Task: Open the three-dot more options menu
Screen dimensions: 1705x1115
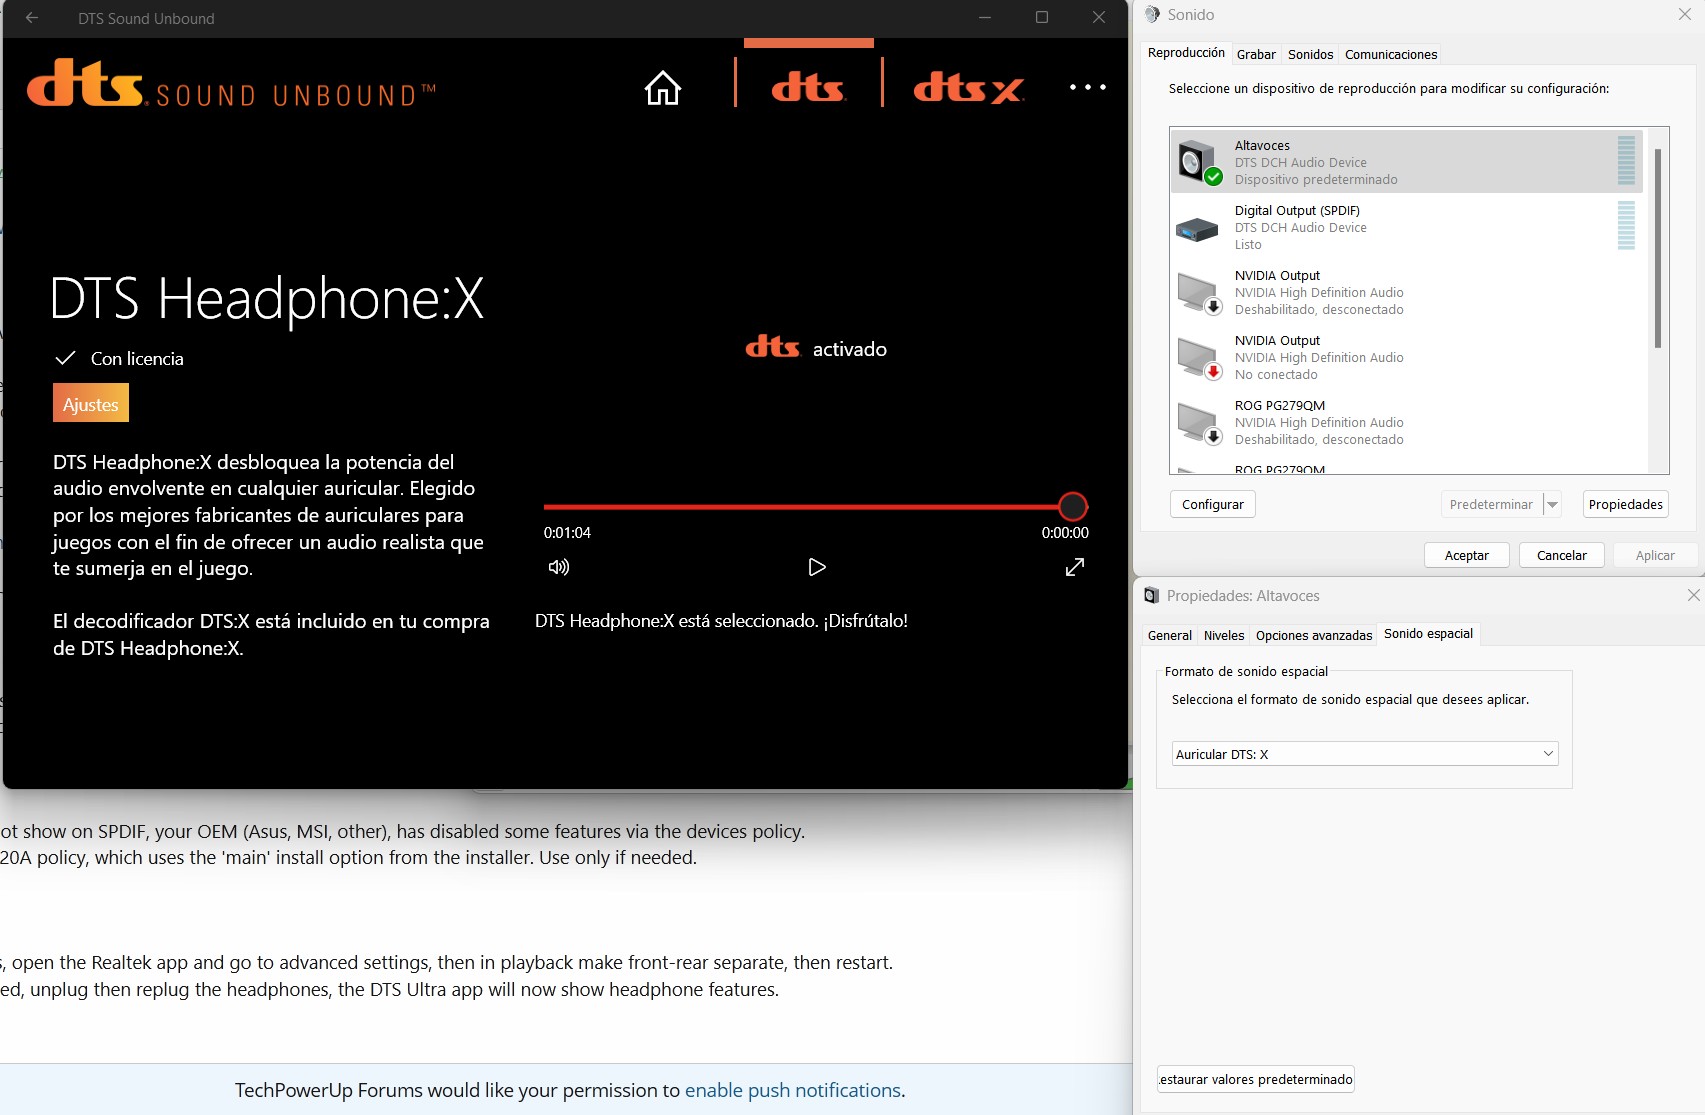Action: click(x=1088, y=88)
